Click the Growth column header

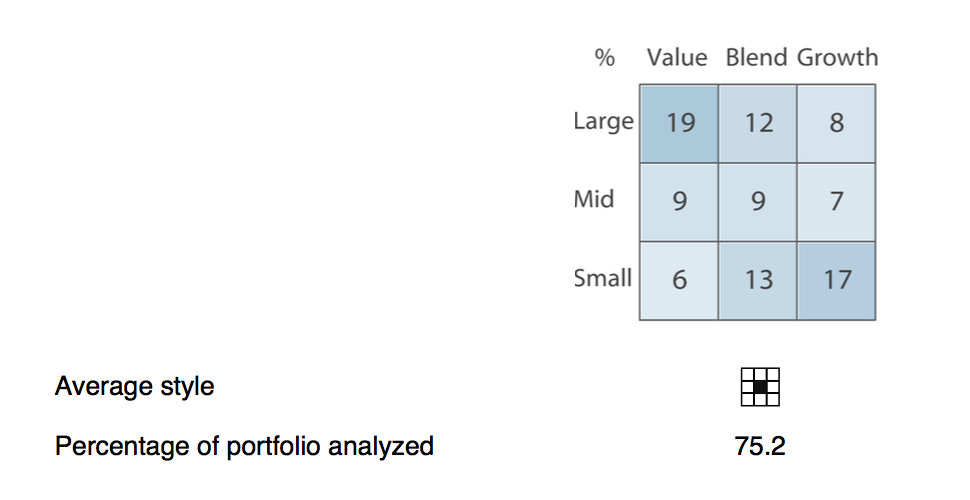click(837, 58)
